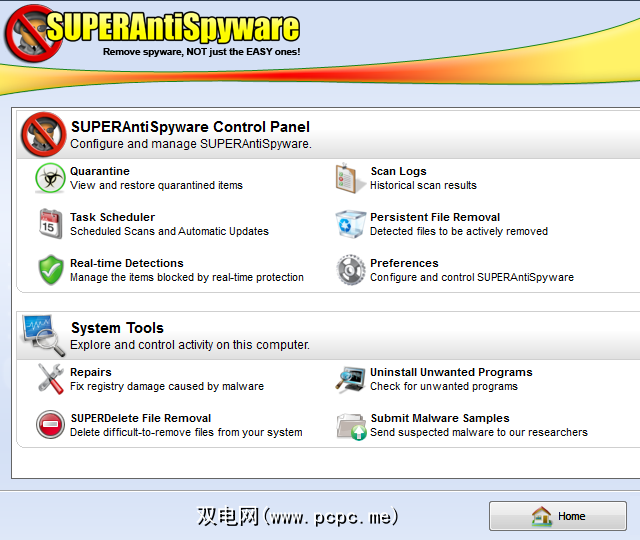Screen dimensions: 640x540
Task: Click 'Scheduled Scans and Automatic Updates' text
Action: (x=169, y=231)
